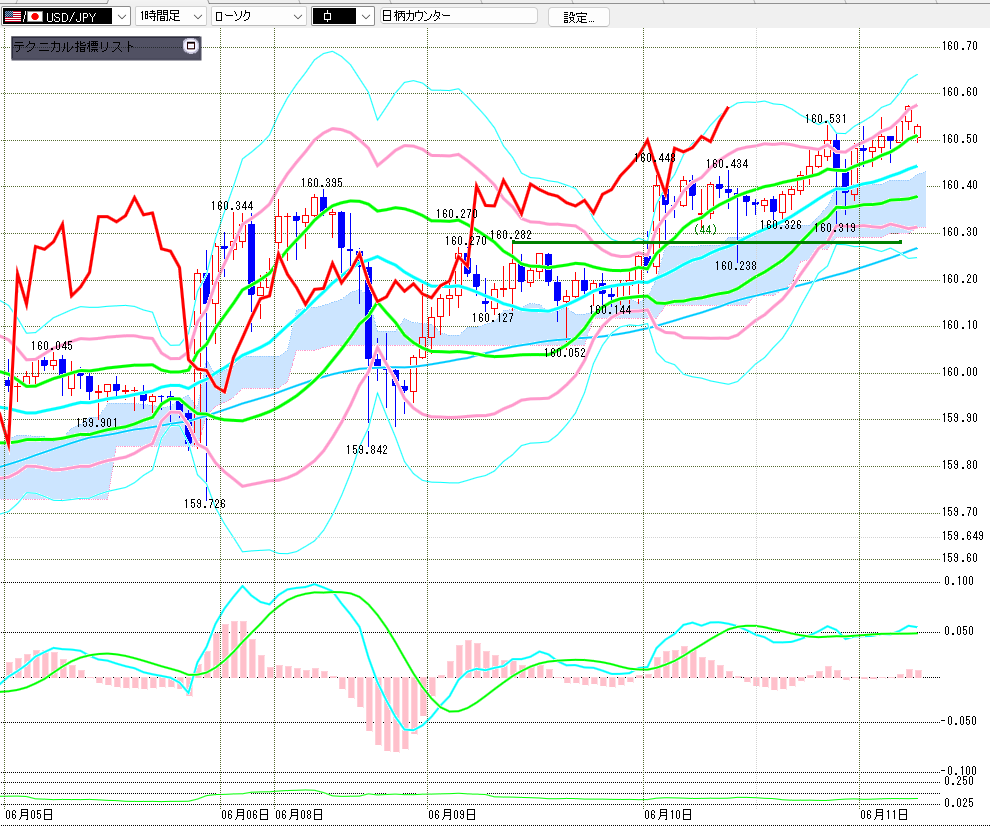Click the 160.319 price label
Image resolution: width=990 pixels, height=826 pixels.
click(835, 228)
